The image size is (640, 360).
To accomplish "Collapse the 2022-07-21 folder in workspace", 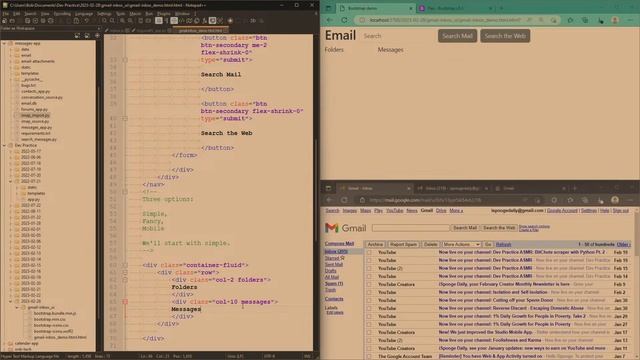I will click(11, 181).
